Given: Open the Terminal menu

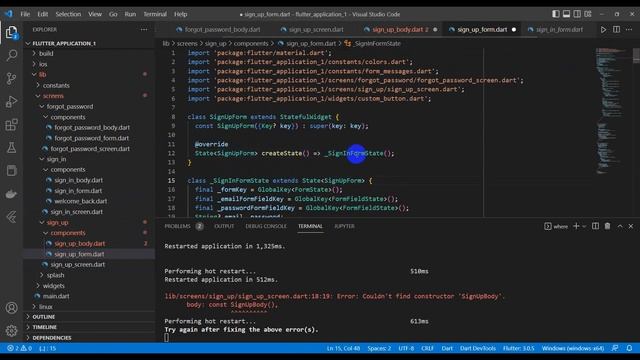Looking at the screenshot, I should click(x=155, y=14).
